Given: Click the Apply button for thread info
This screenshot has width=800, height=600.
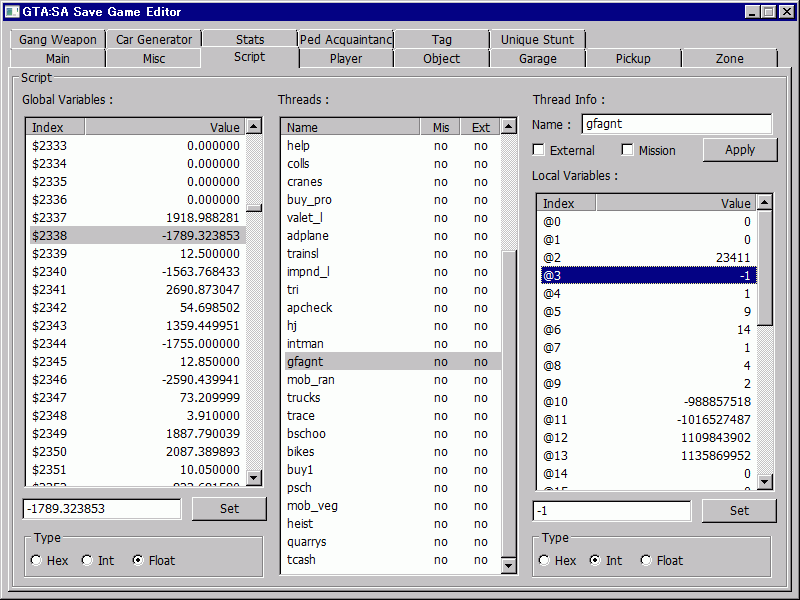Looking at the screenshot, I should point(740,150).
